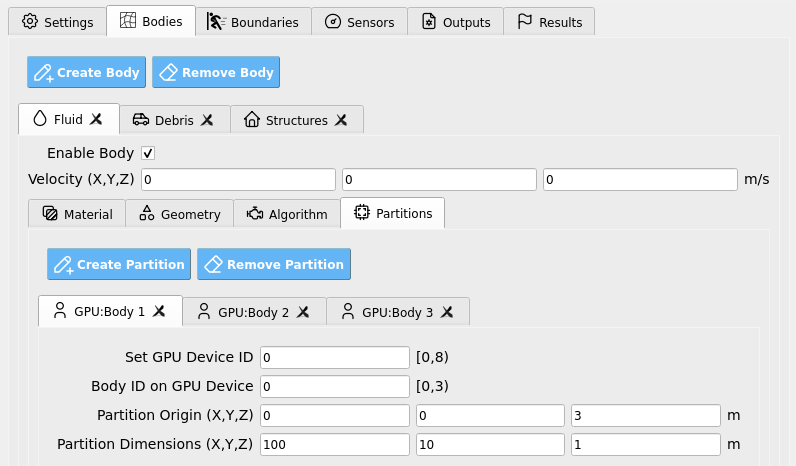796x466 pixels.
Task: Click the Geometry shapes icon
Action: pyautogui.click(x=147, y=213)
